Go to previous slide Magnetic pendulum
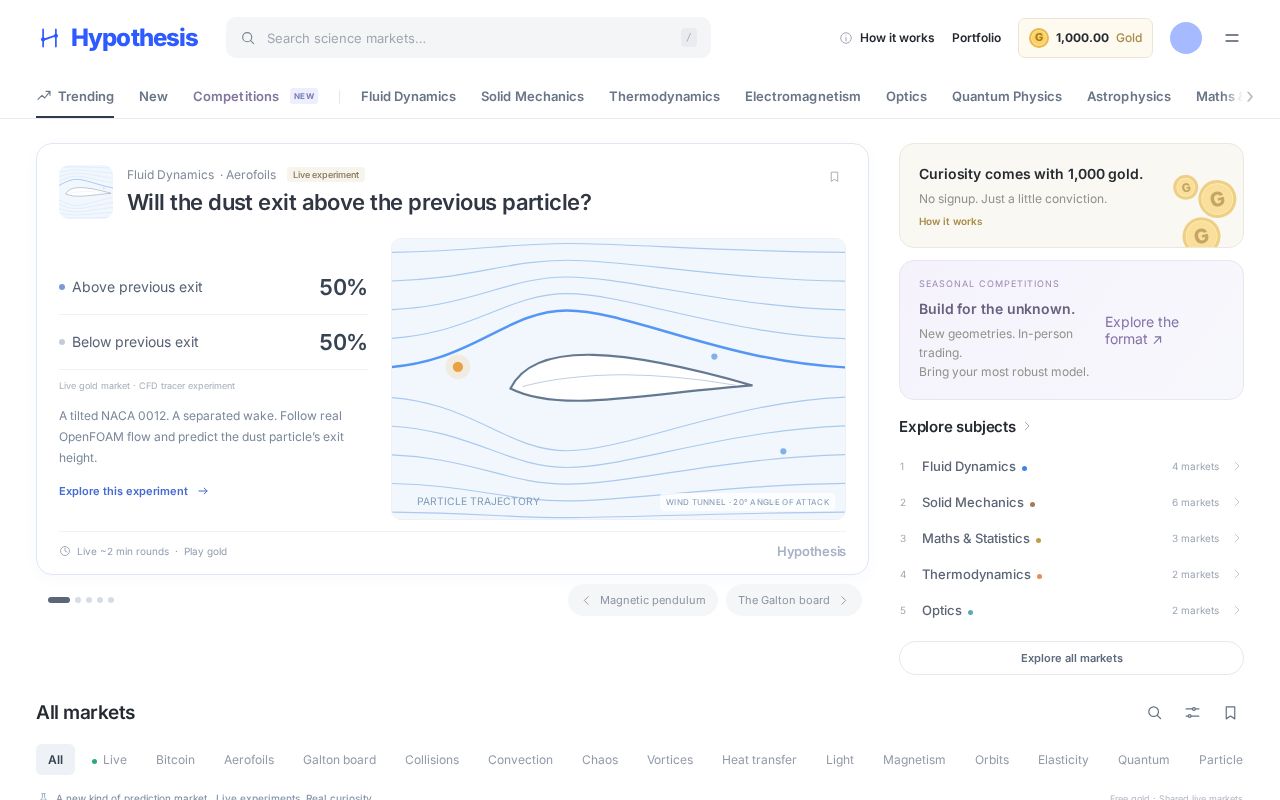Viewport: 1280px width, 800px height. pyautogui.click(x=643, y=600)
